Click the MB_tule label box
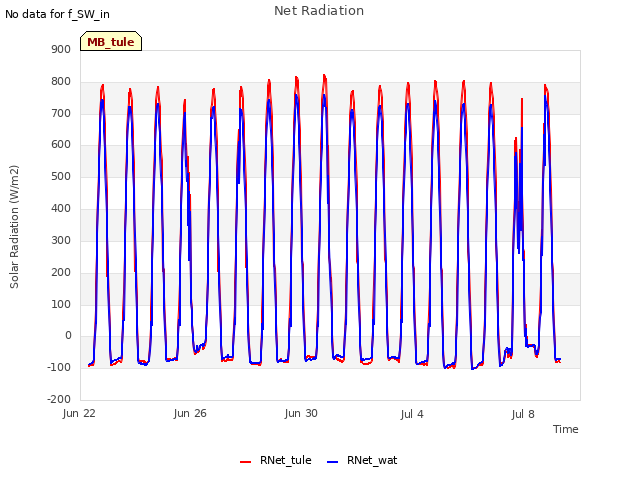This screenshot has width=640, height=480. pyautogui.click(x=111, y=41)
